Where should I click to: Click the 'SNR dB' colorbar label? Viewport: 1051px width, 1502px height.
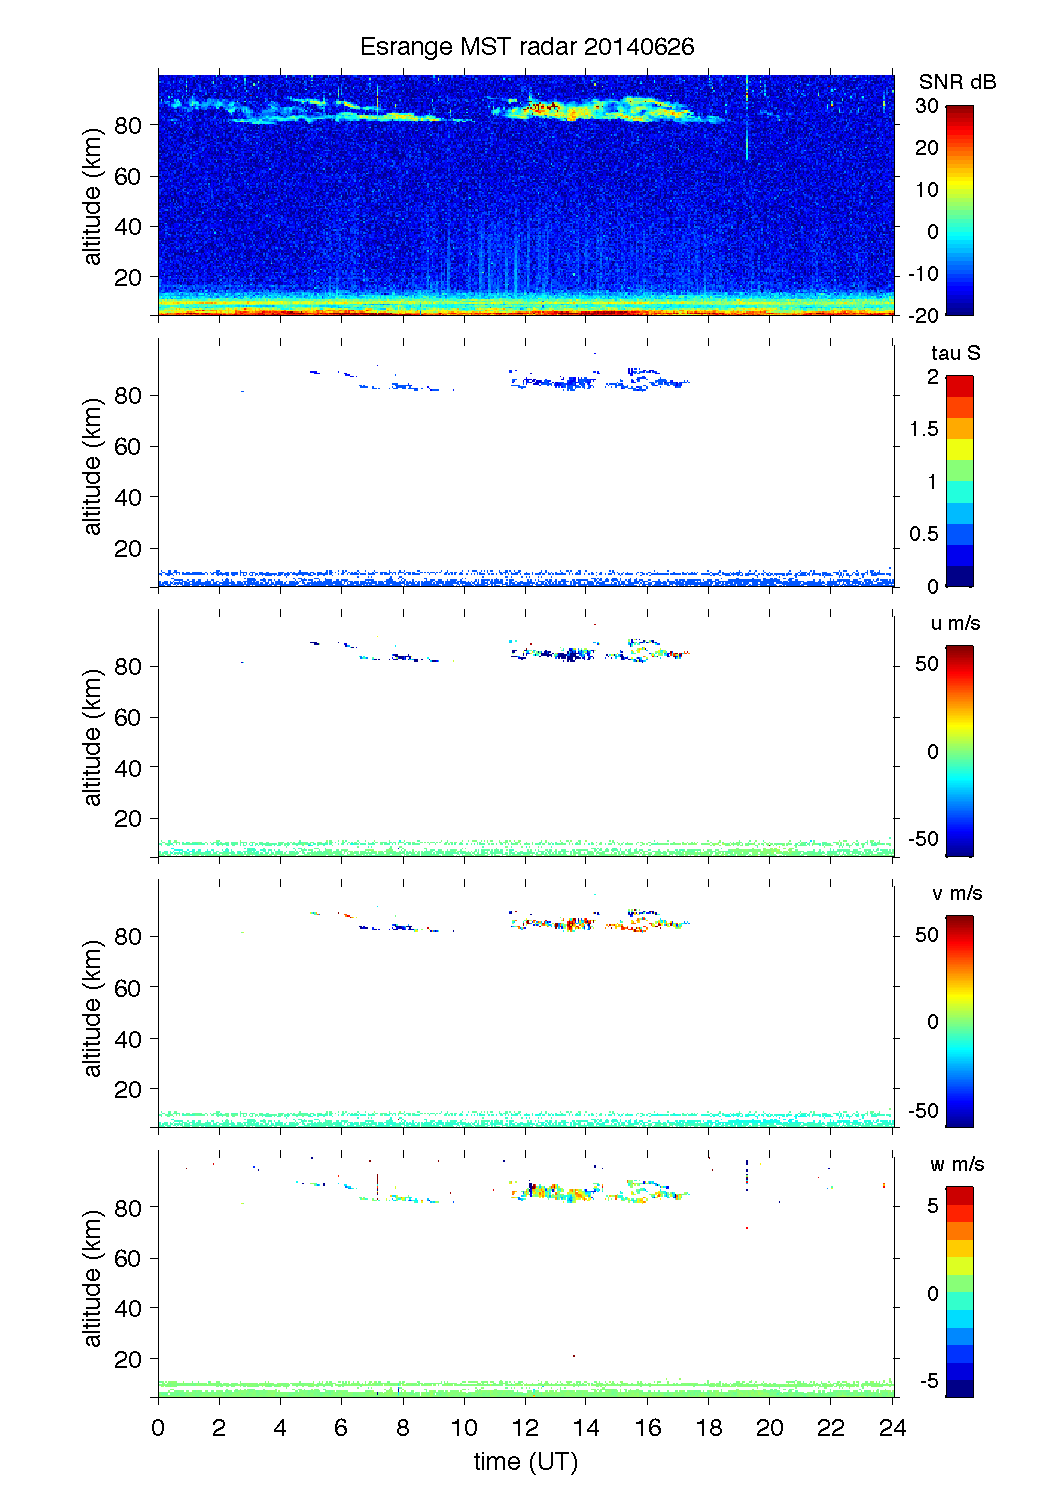(x=957, y=82)
